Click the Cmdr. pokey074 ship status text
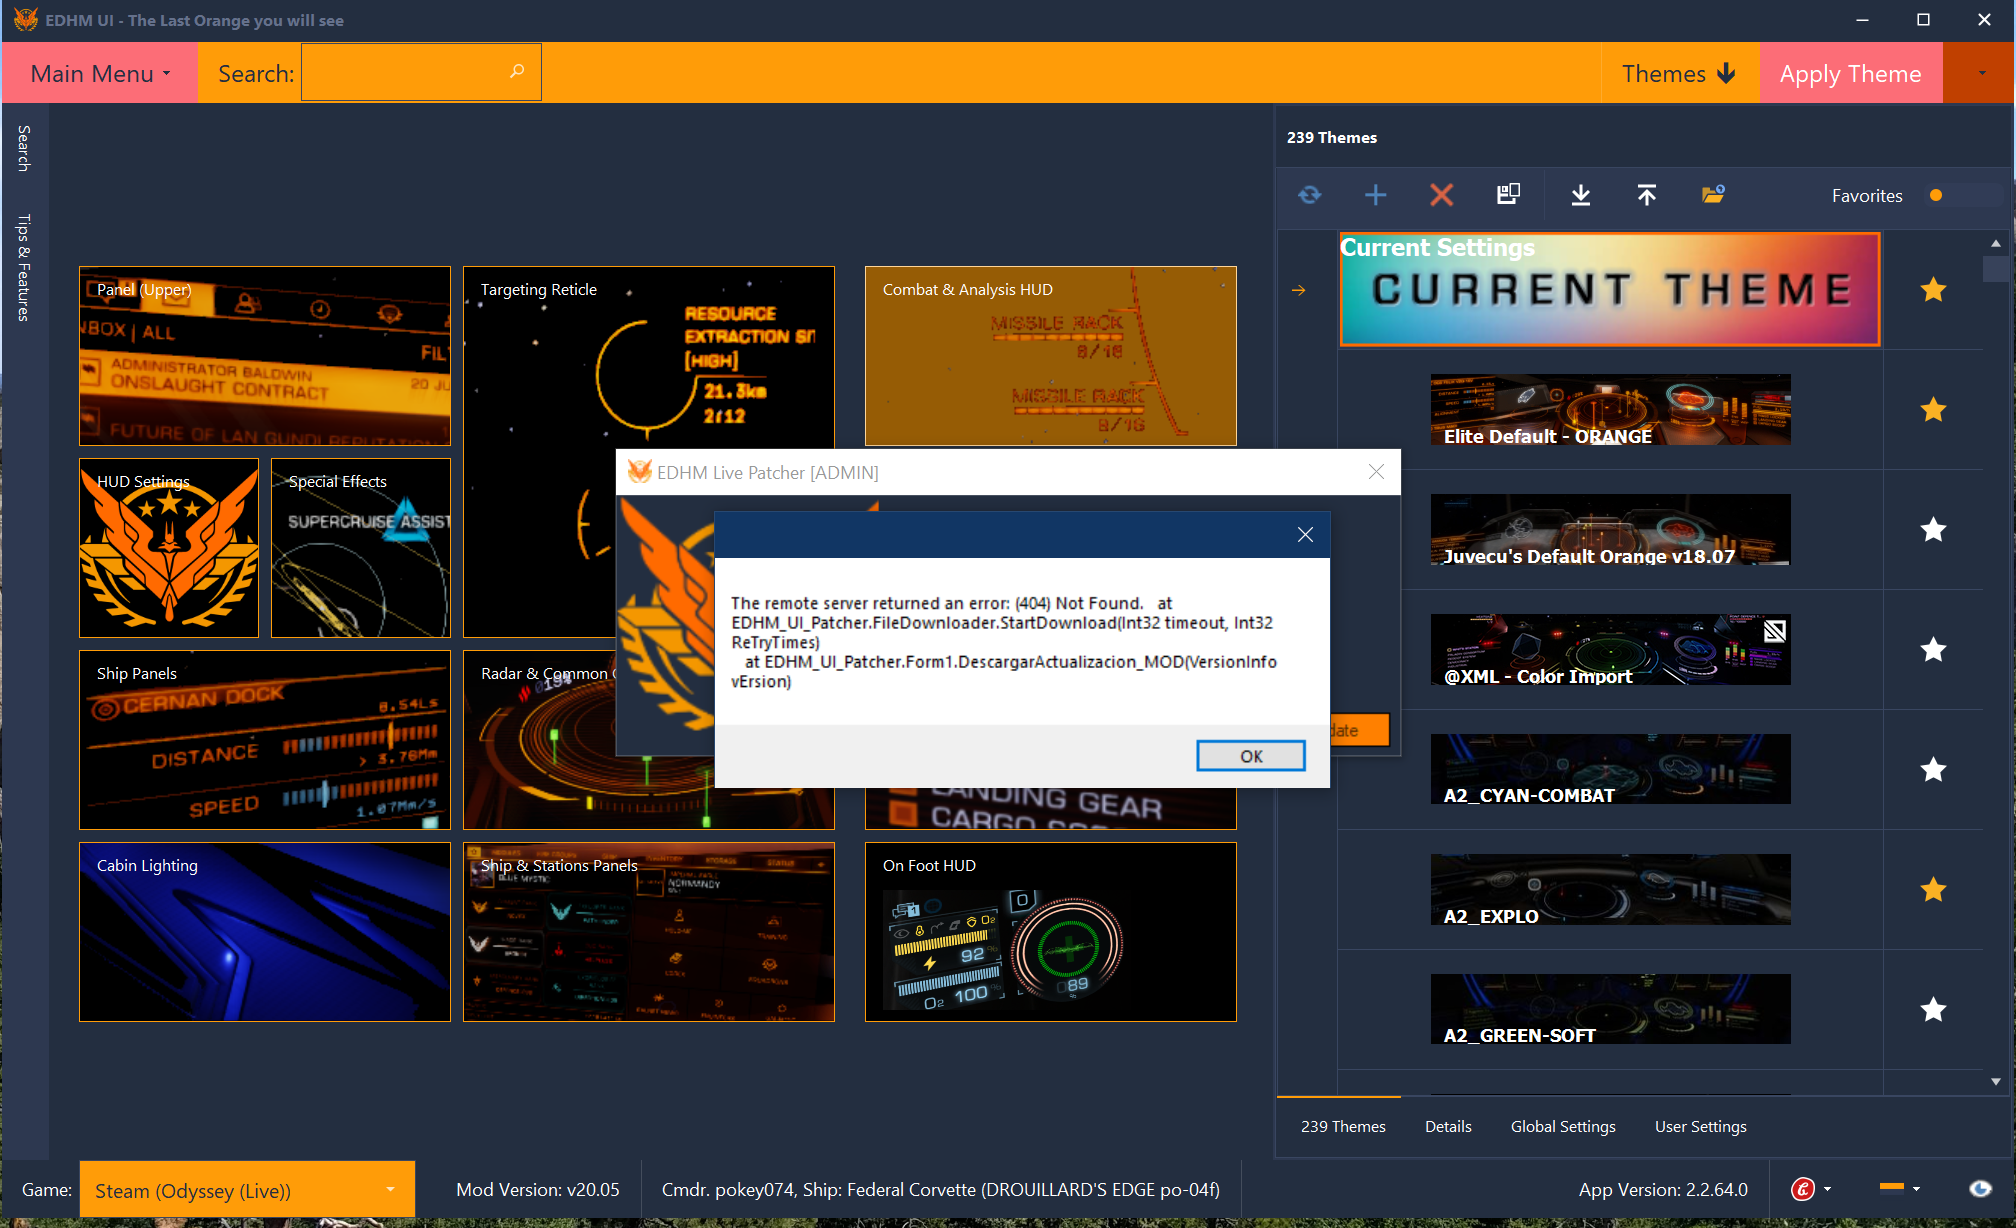Image resolution: width=2016 pixels, height=1228 pixels. tap(941, 1190)
